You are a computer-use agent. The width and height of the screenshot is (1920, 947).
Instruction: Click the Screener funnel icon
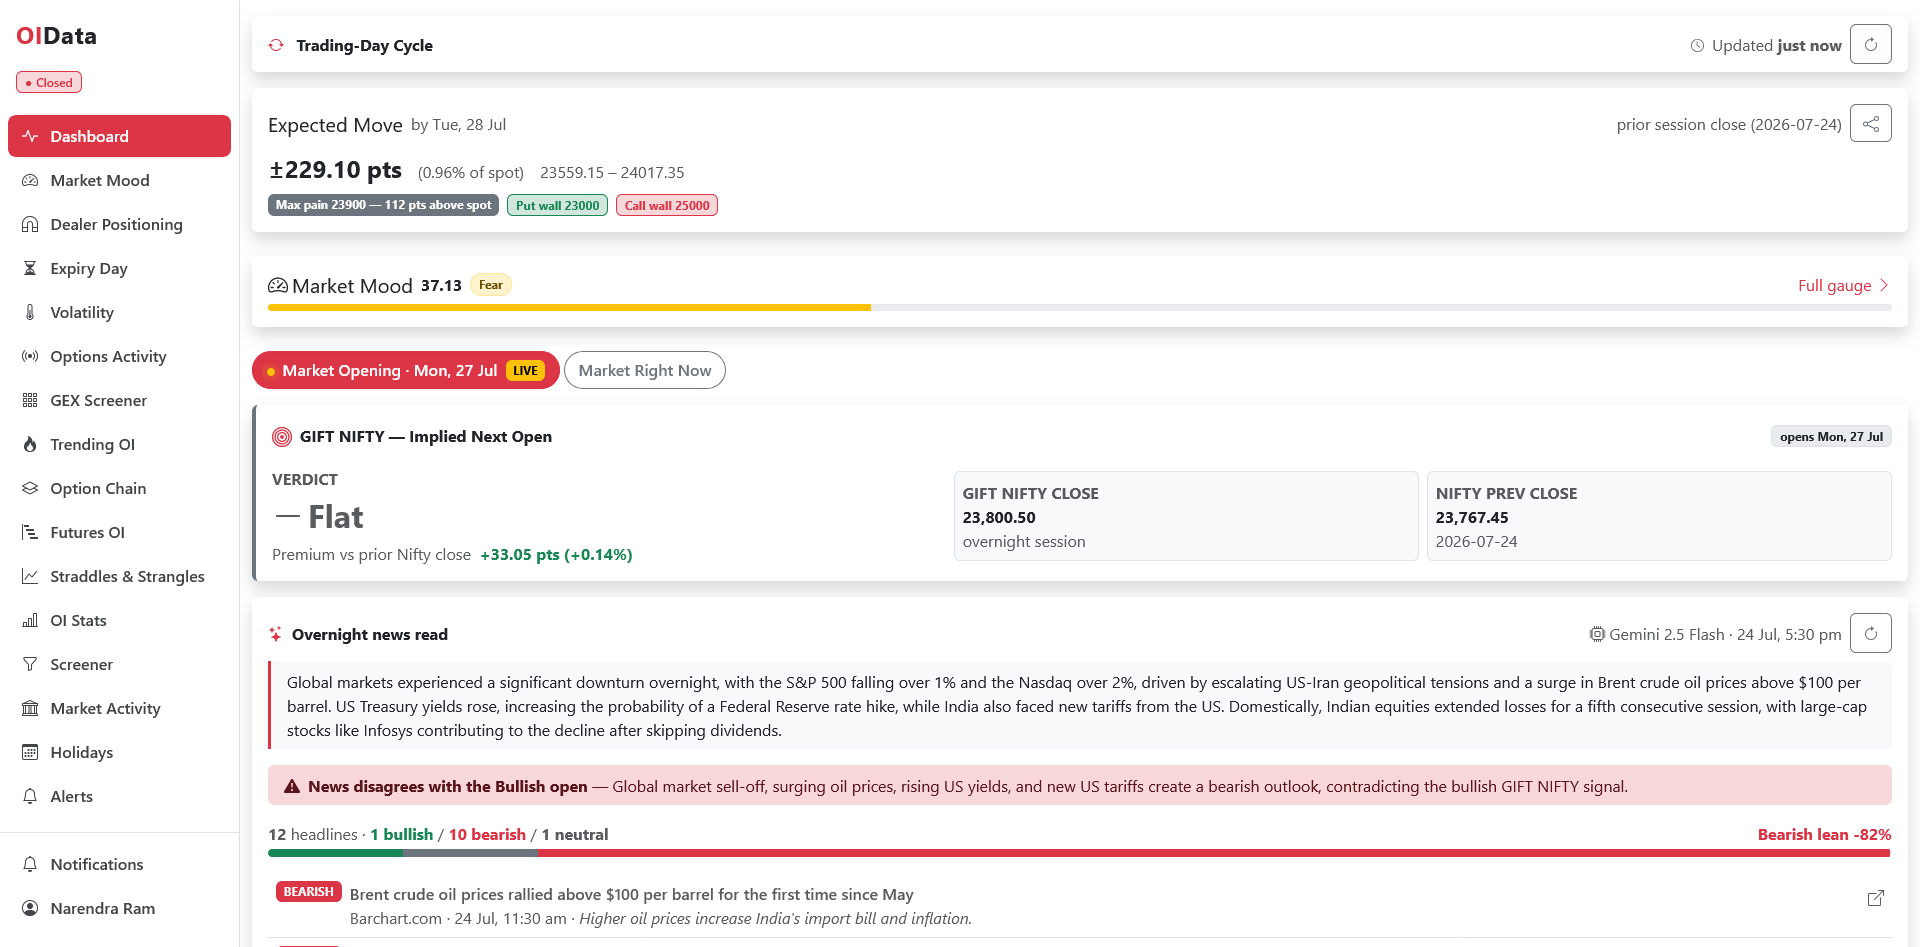30,664
